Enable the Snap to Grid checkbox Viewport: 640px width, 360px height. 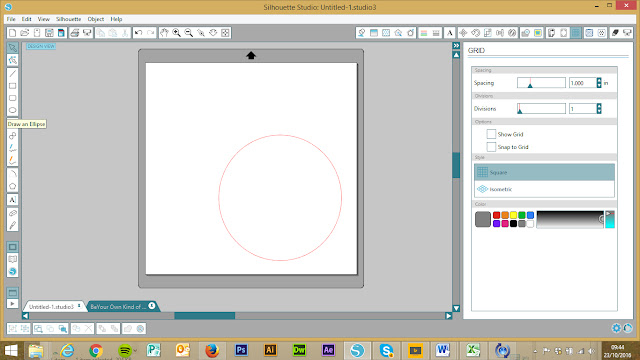click(x=491, y=147)
